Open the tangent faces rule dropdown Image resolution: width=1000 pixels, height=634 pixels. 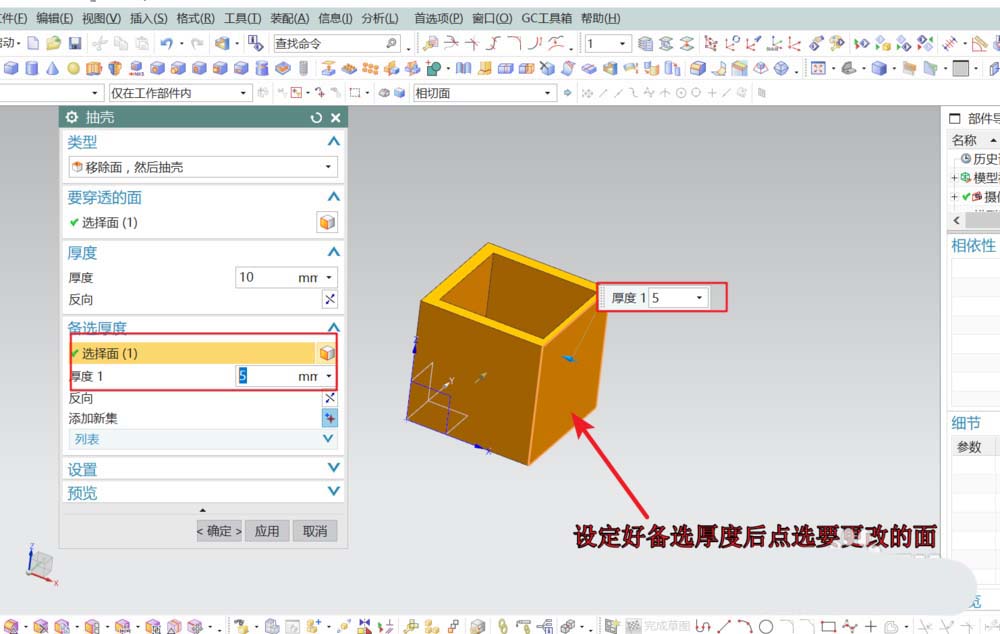point(547,93)
